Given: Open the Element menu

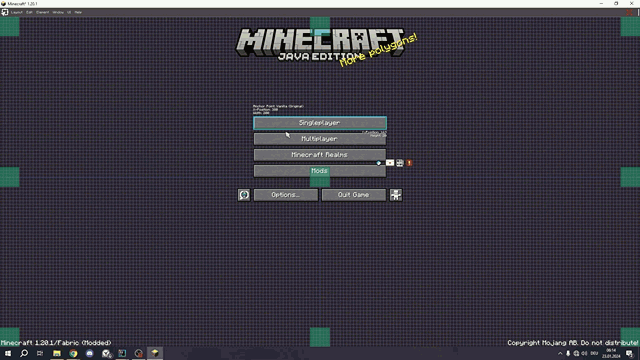Looking at the screenshot, I should point(42,12).
